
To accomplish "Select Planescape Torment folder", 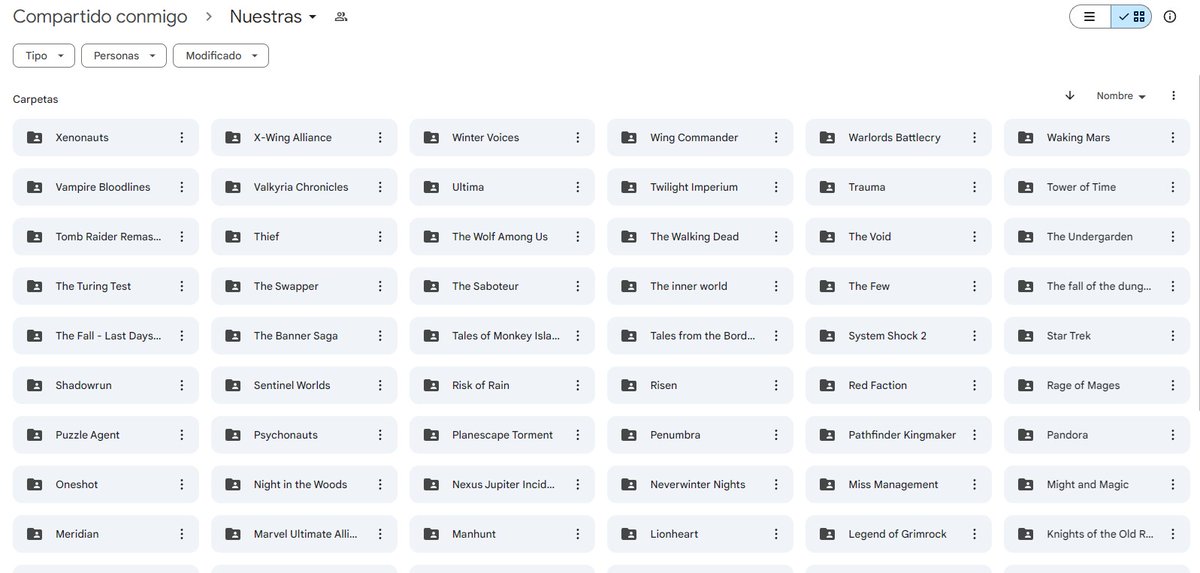I will (x=502, y=435).
